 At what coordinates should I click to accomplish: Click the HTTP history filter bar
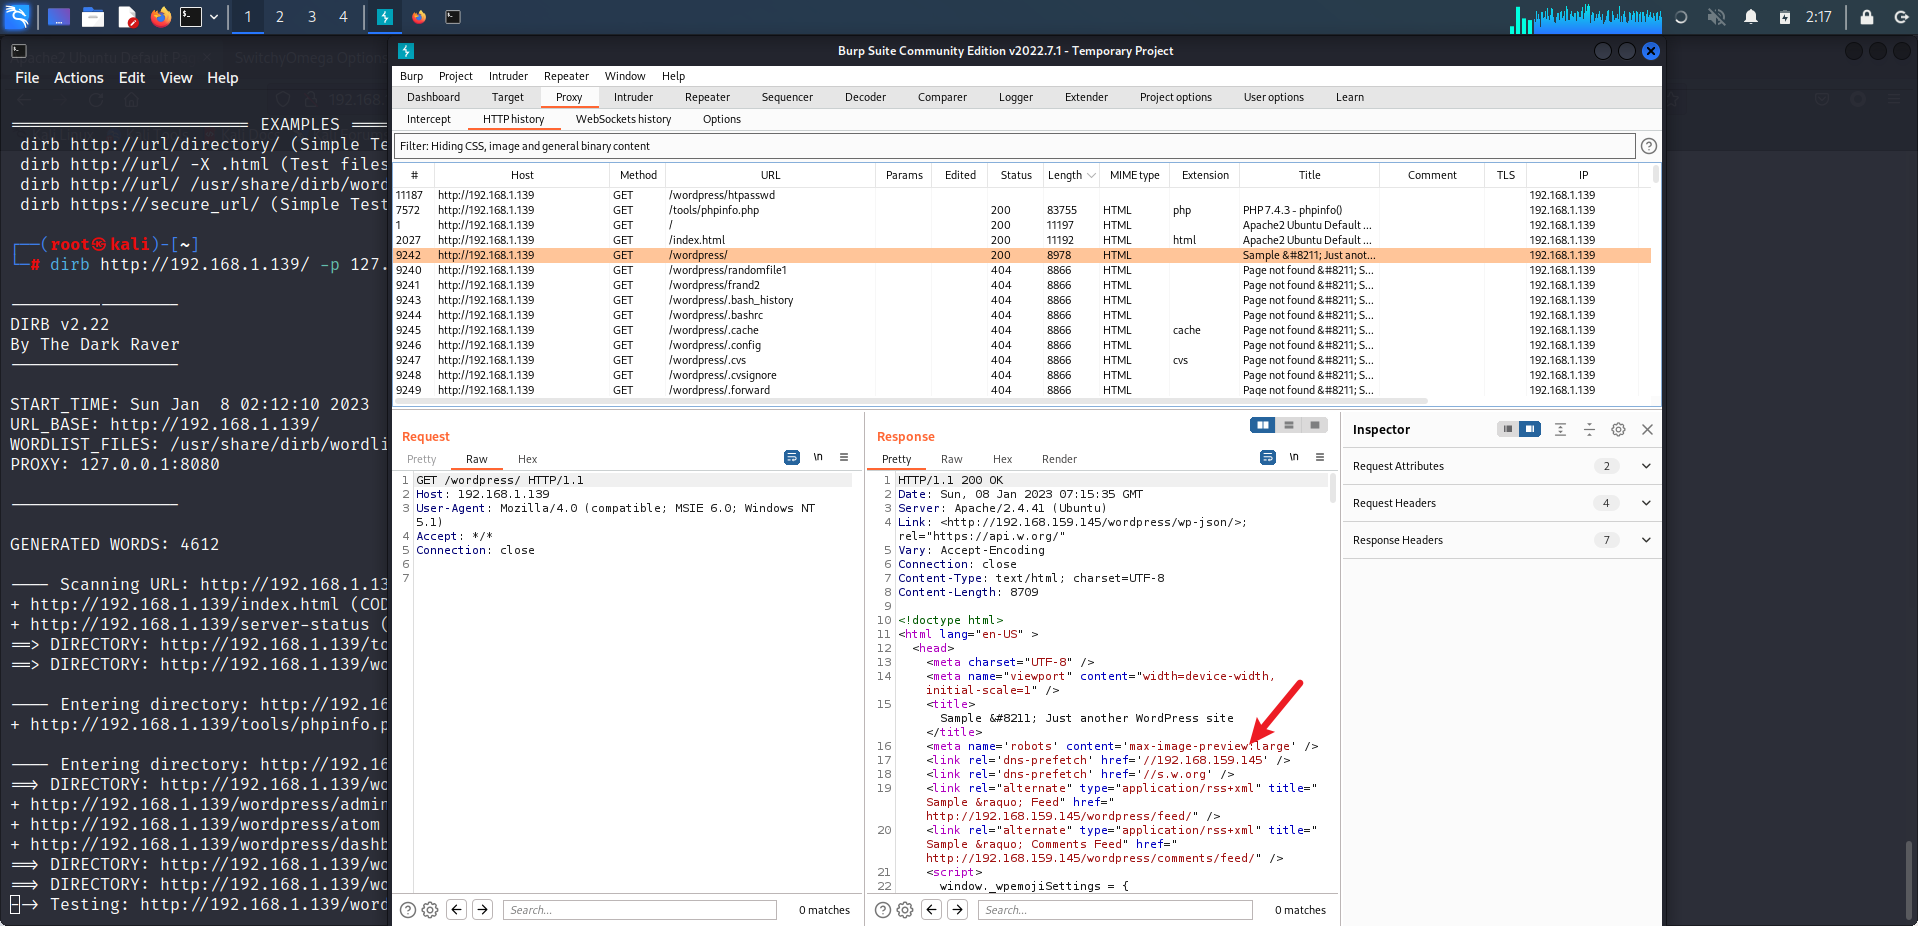(x=1015, y=146)
